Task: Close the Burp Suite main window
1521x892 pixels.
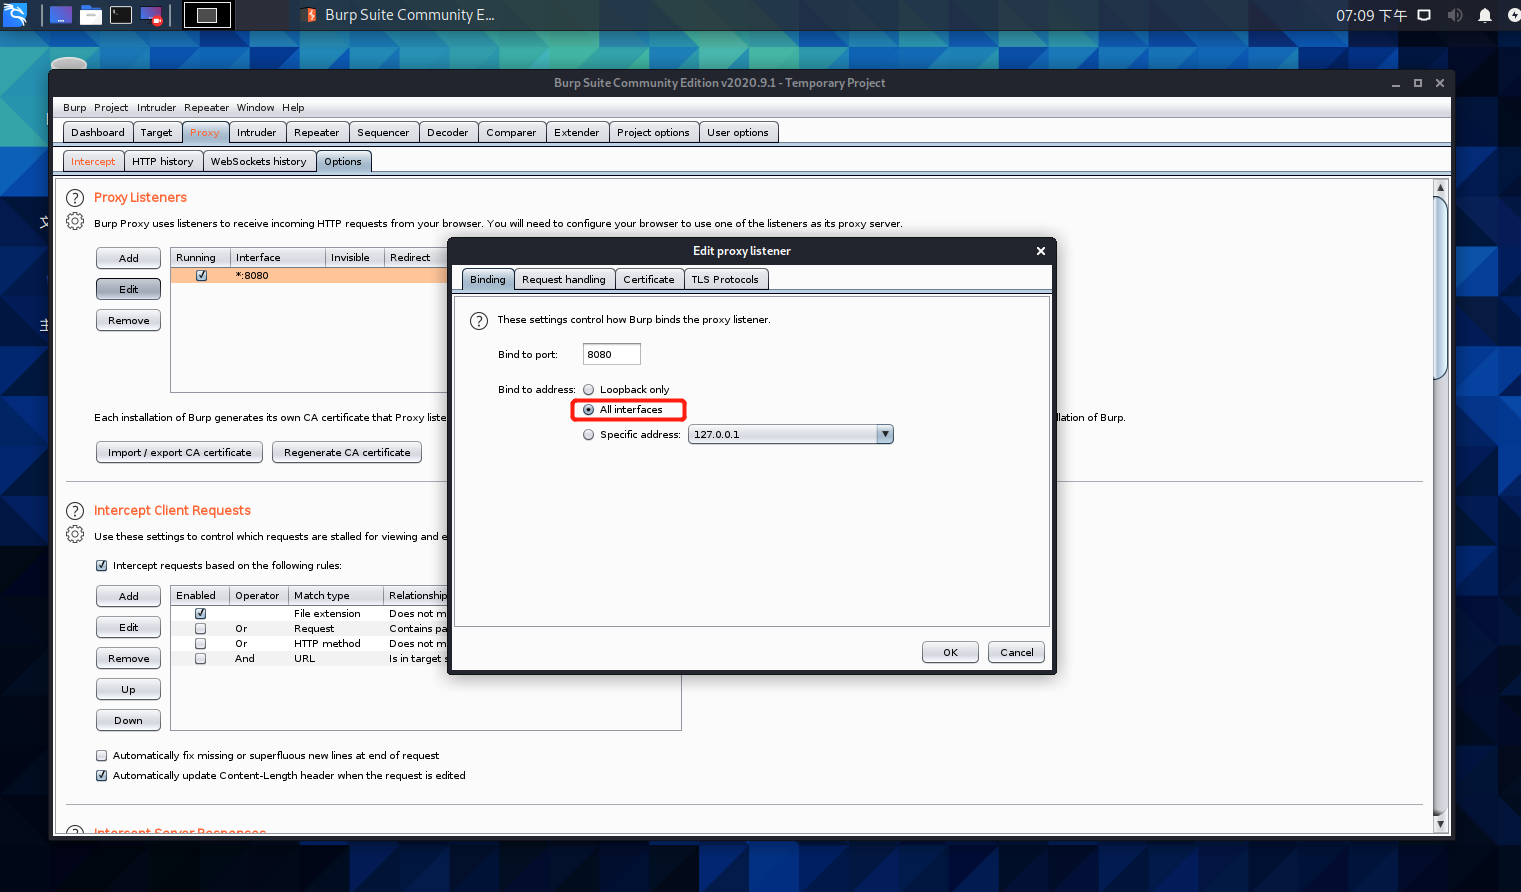Action: tap(1440, 83)
